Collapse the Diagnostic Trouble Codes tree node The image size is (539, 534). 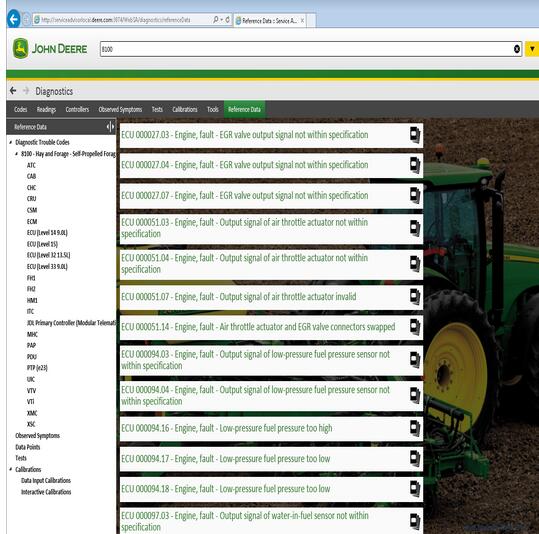pos(11,142)
